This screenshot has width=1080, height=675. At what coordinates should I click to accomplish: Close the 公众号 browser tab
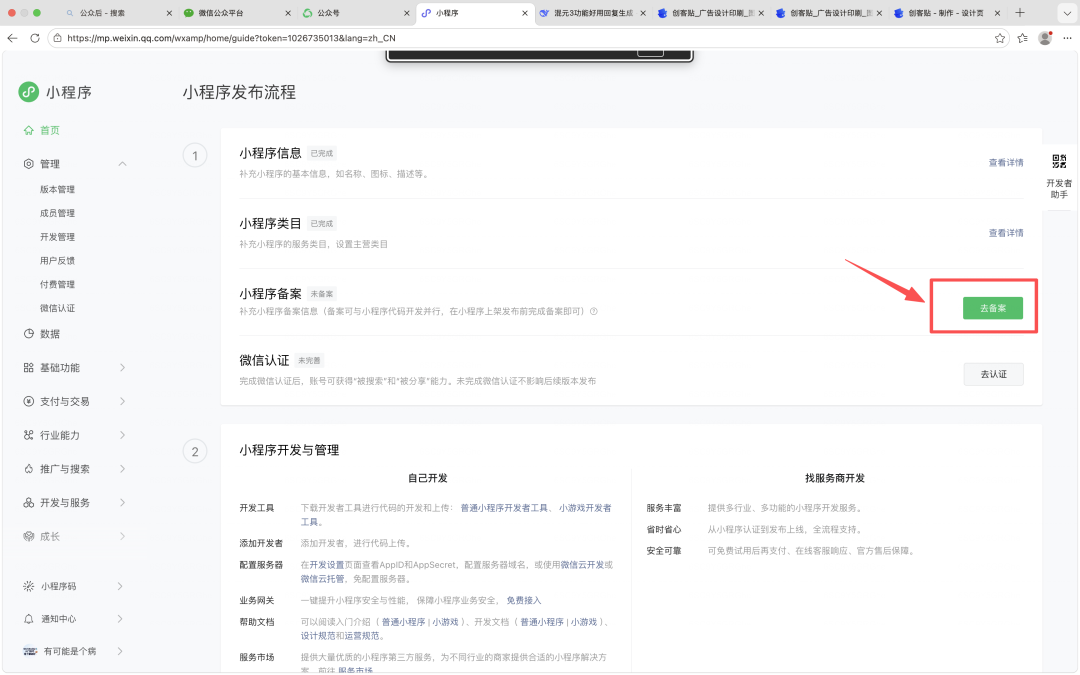(406, 13)
